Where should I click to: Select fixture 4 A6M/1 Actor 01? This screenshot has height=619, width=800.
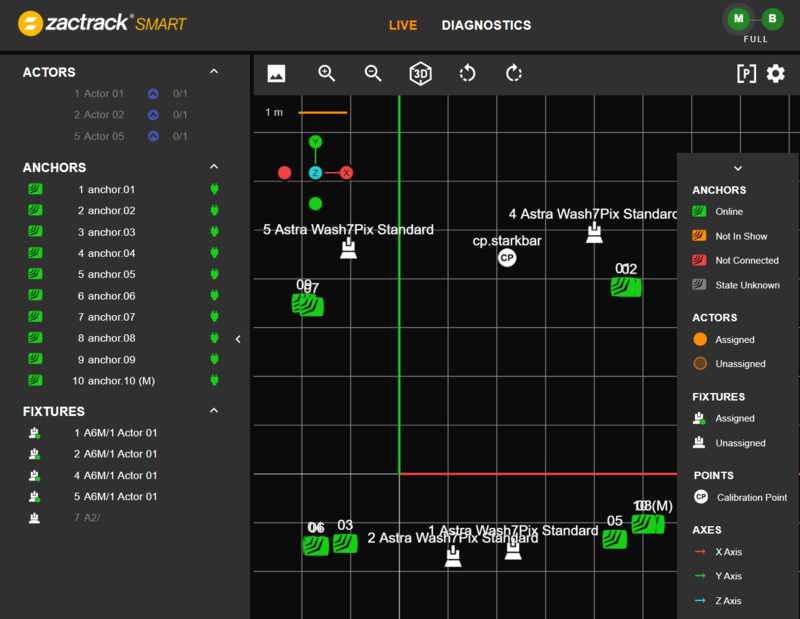tap(115, 476)
